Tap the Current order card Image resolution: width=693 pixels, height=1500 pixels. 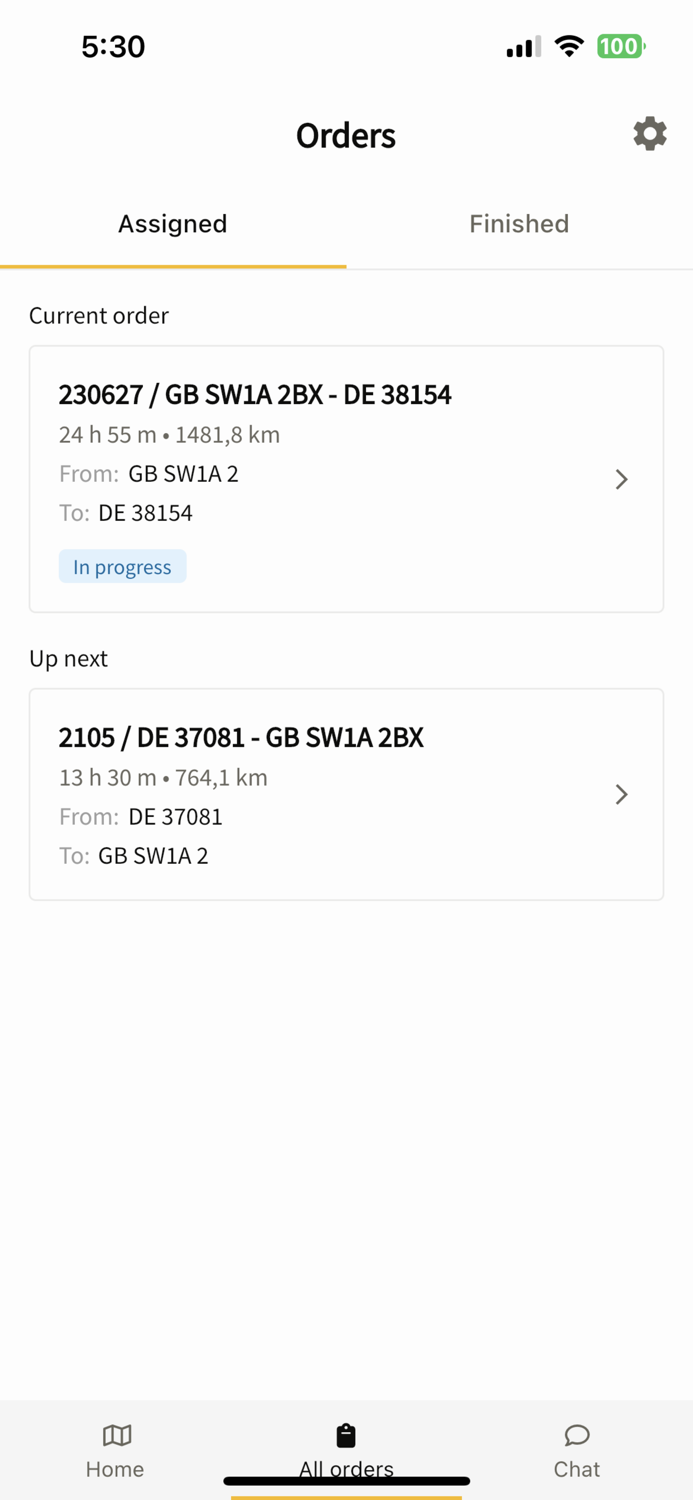pyautogui.click(x=346, y=478)
